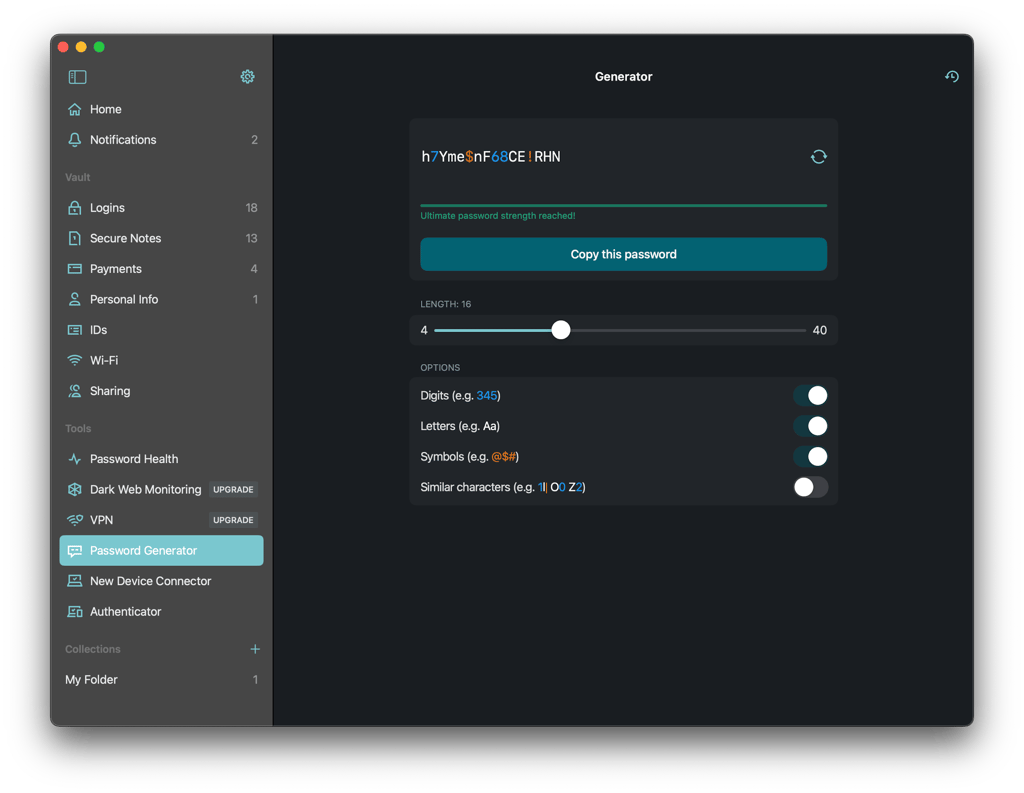
Task: Open Personal Info
Action: pyautogui.click(x=161, y=299)
